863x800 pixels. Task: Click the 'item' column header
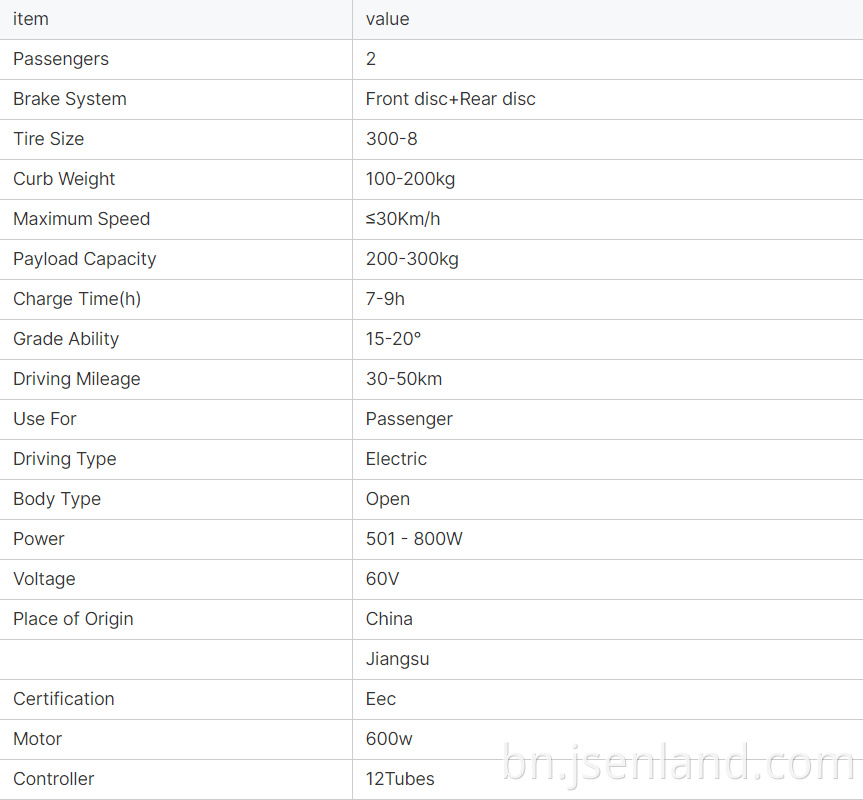pos(31,19)
